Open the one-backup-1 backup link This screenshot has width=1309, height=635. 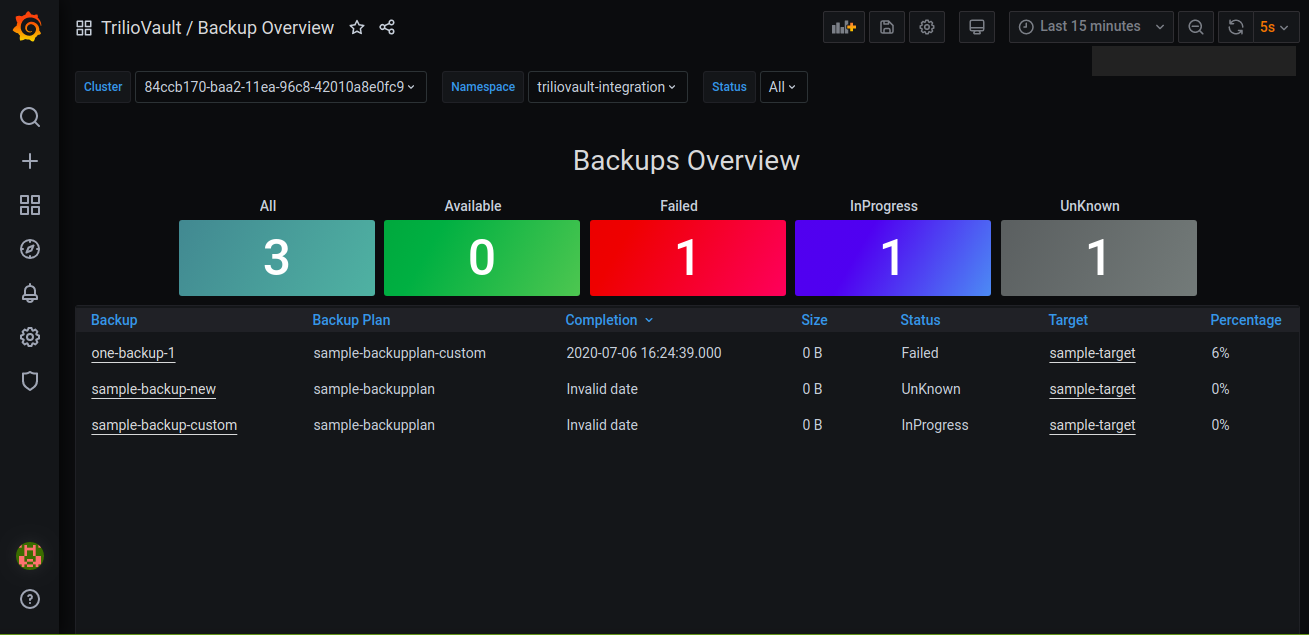pyautogui.click(x=133, y=353)
